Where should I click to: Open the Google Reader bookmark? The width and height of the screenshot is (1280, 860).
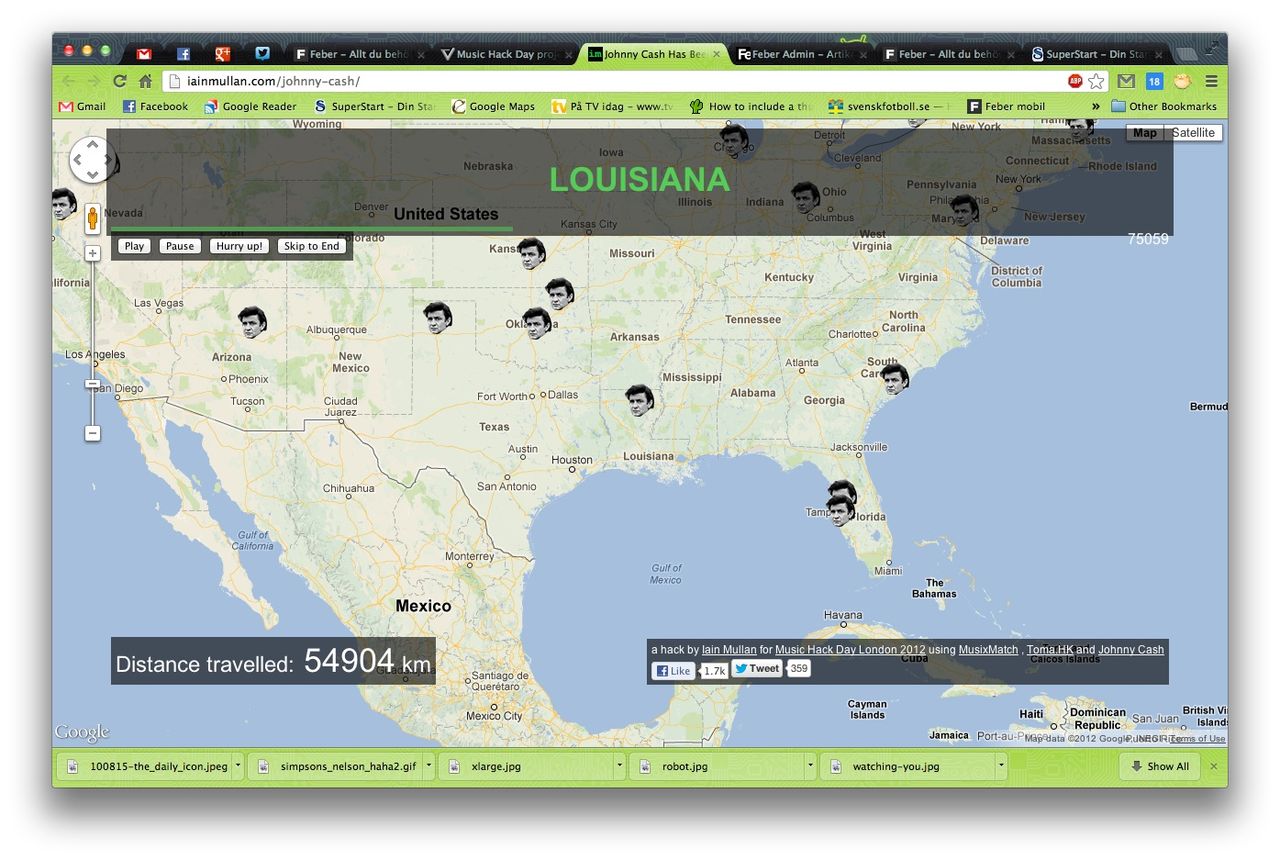tap(251, 106)
